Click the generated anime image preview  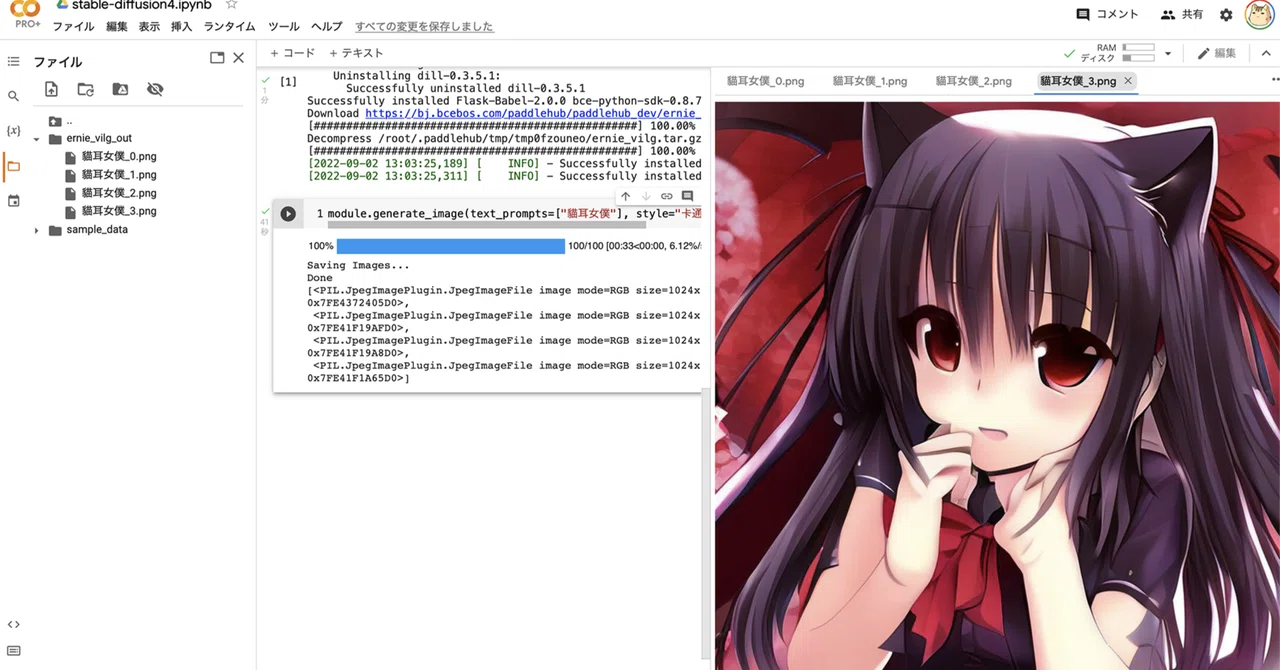click(997, 385)
